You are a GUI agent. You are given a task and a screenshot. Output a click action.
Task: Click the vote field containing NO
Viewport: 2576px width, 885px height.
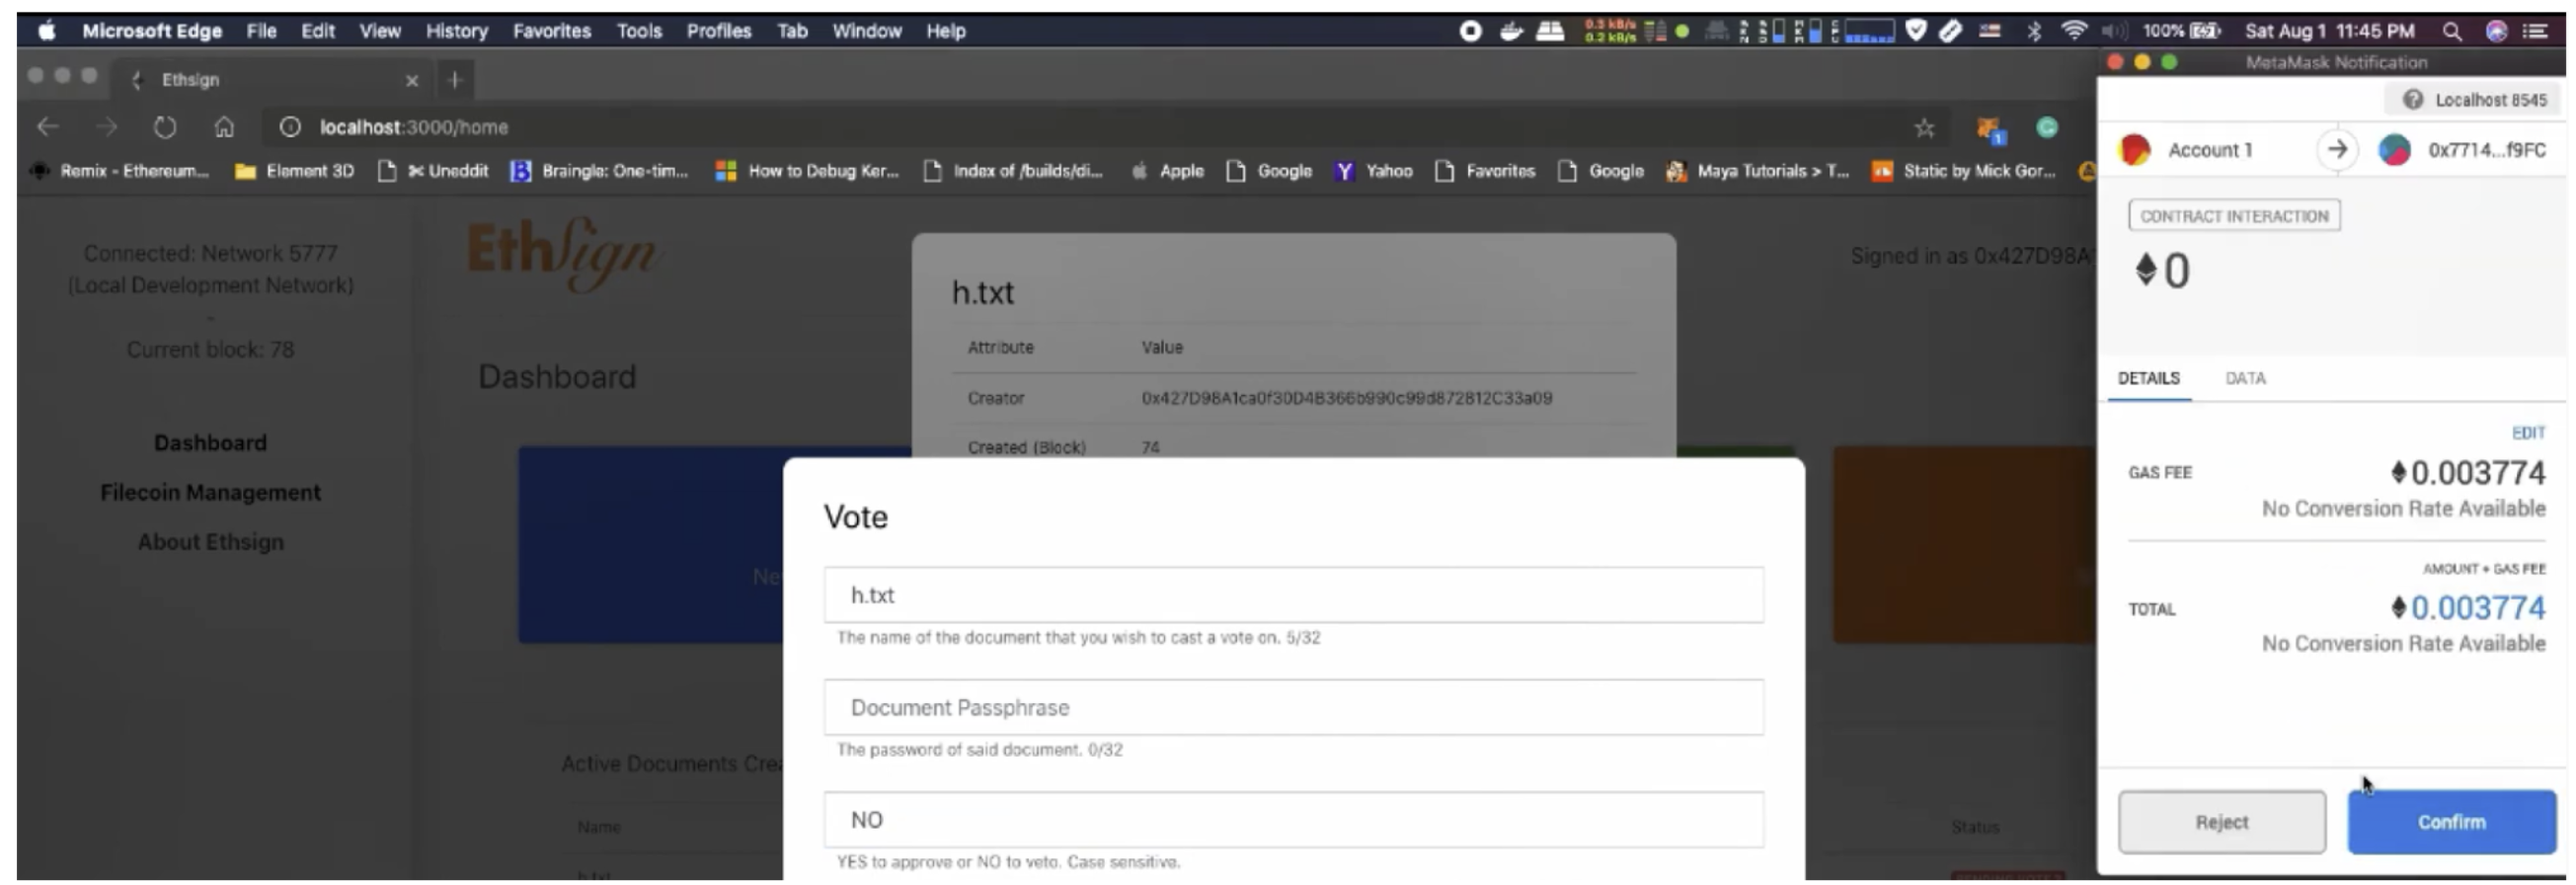point(1293,820)
